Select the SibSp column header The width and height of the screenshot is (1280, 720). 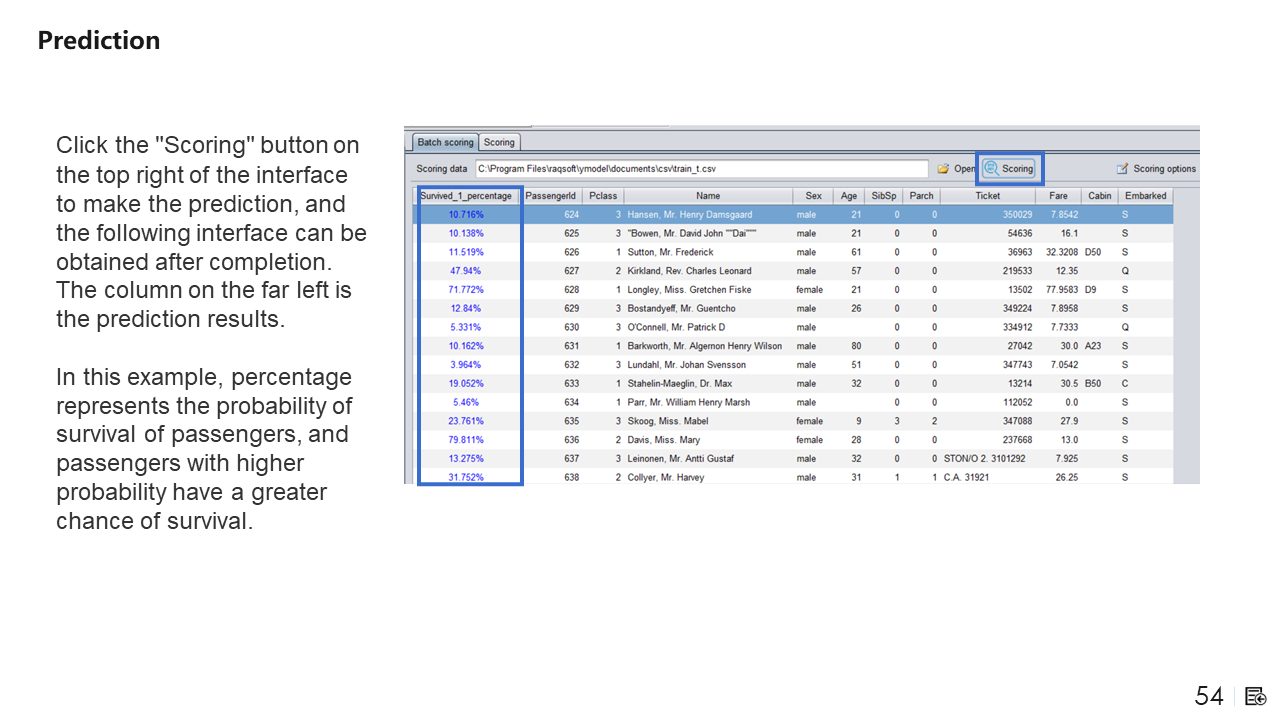point(884,196)
